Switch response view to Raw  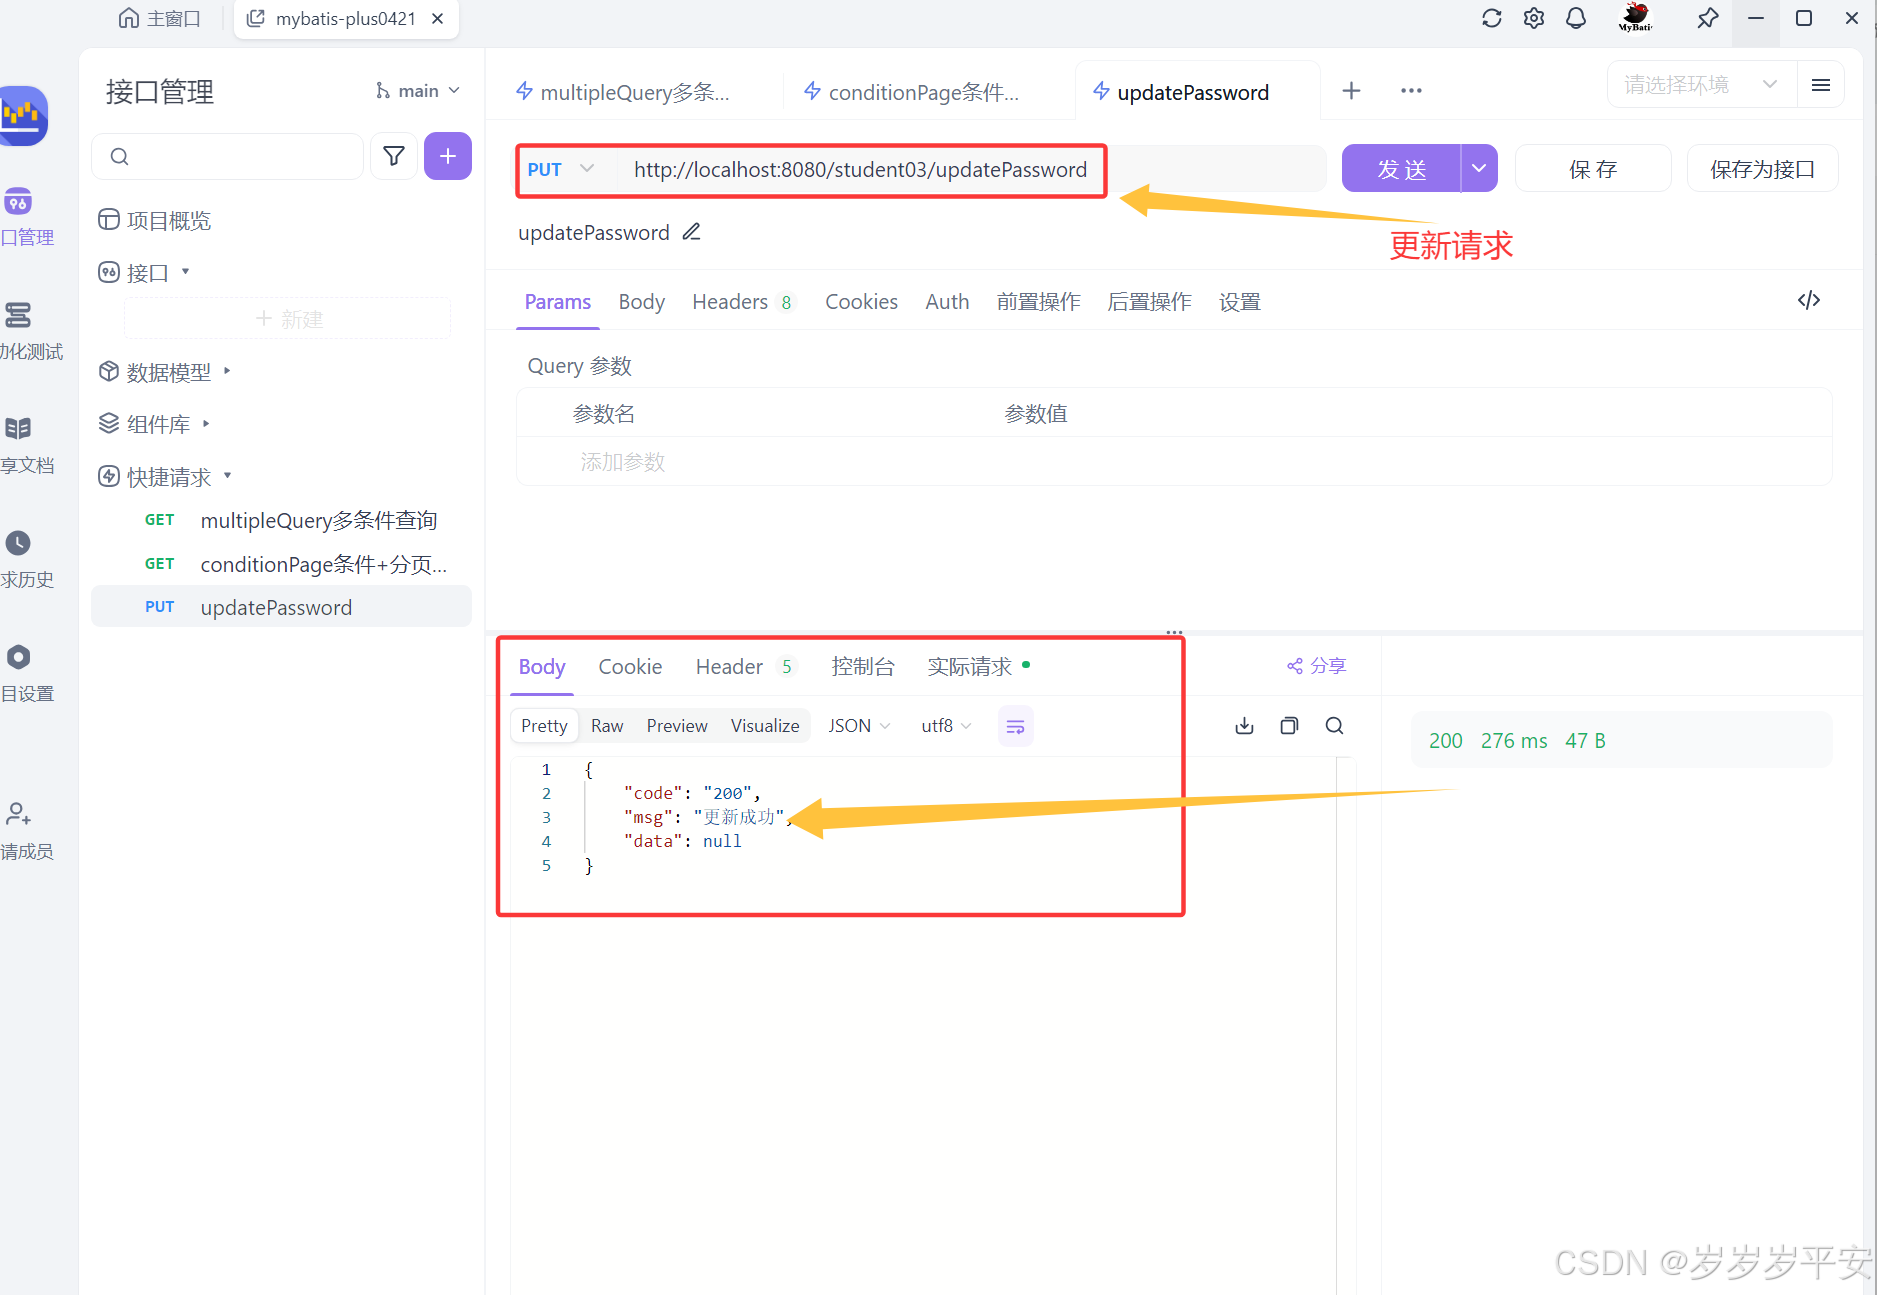(607, 725)
